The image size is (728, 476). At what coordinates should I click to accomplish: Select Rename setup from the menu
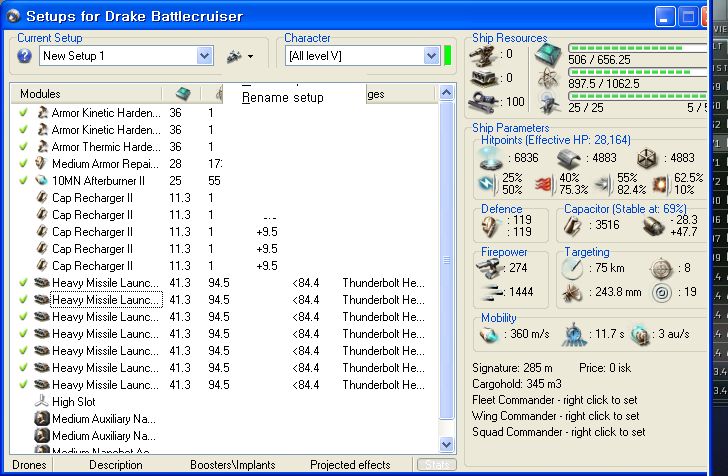tap(283, 97)
